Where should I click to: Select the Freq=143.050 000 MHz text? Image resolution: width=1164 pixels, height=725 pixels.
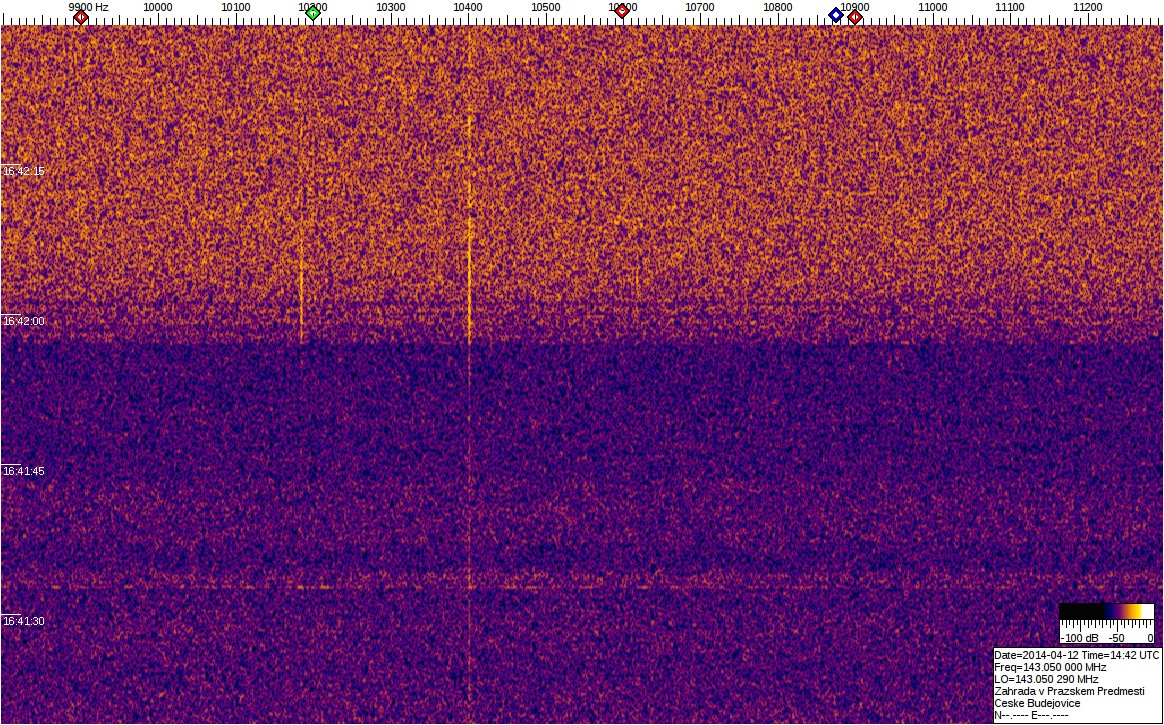tap(1050, 667)
